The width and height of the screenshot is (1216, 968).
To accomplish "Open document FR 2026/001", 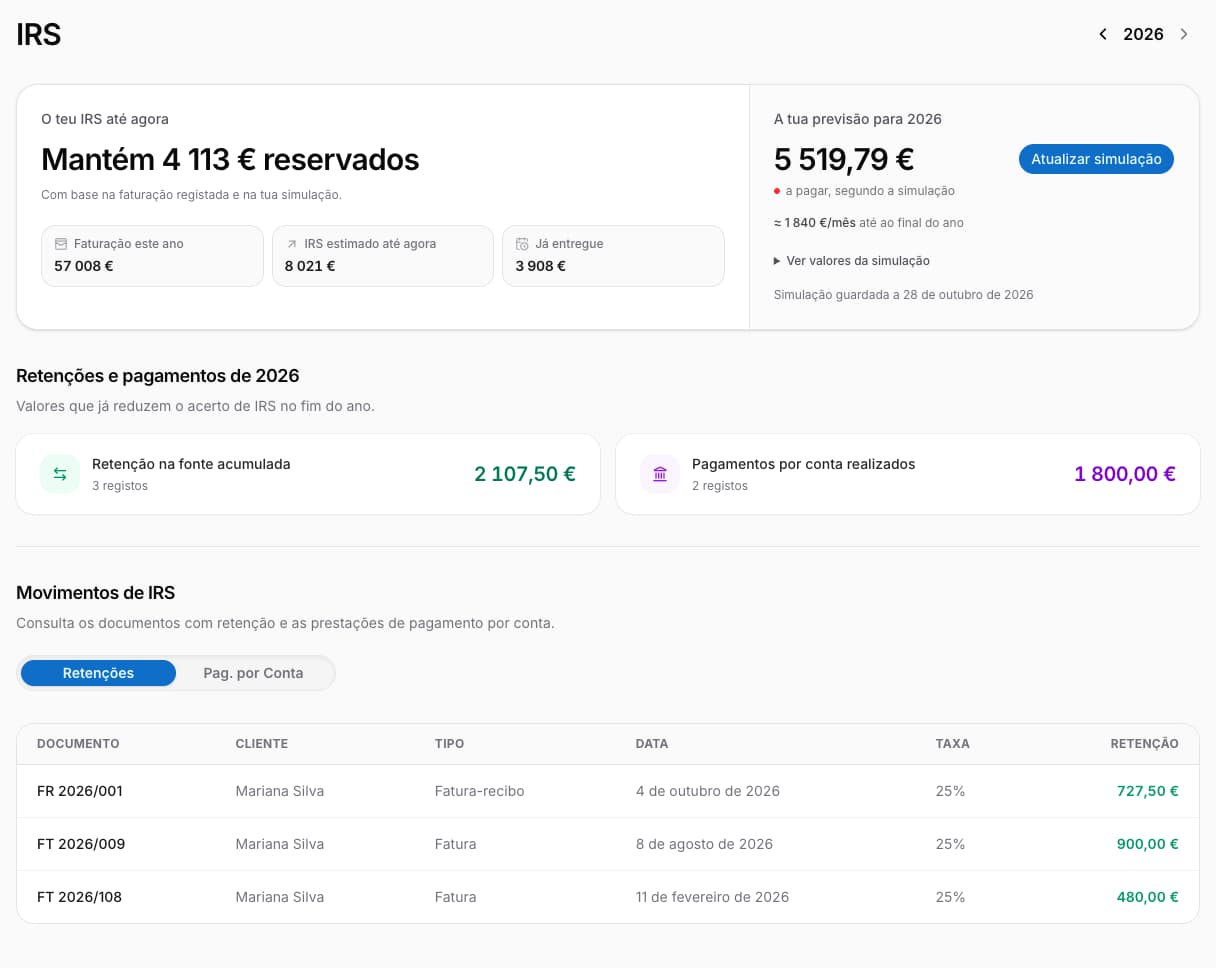I will [x=80, y=791].
